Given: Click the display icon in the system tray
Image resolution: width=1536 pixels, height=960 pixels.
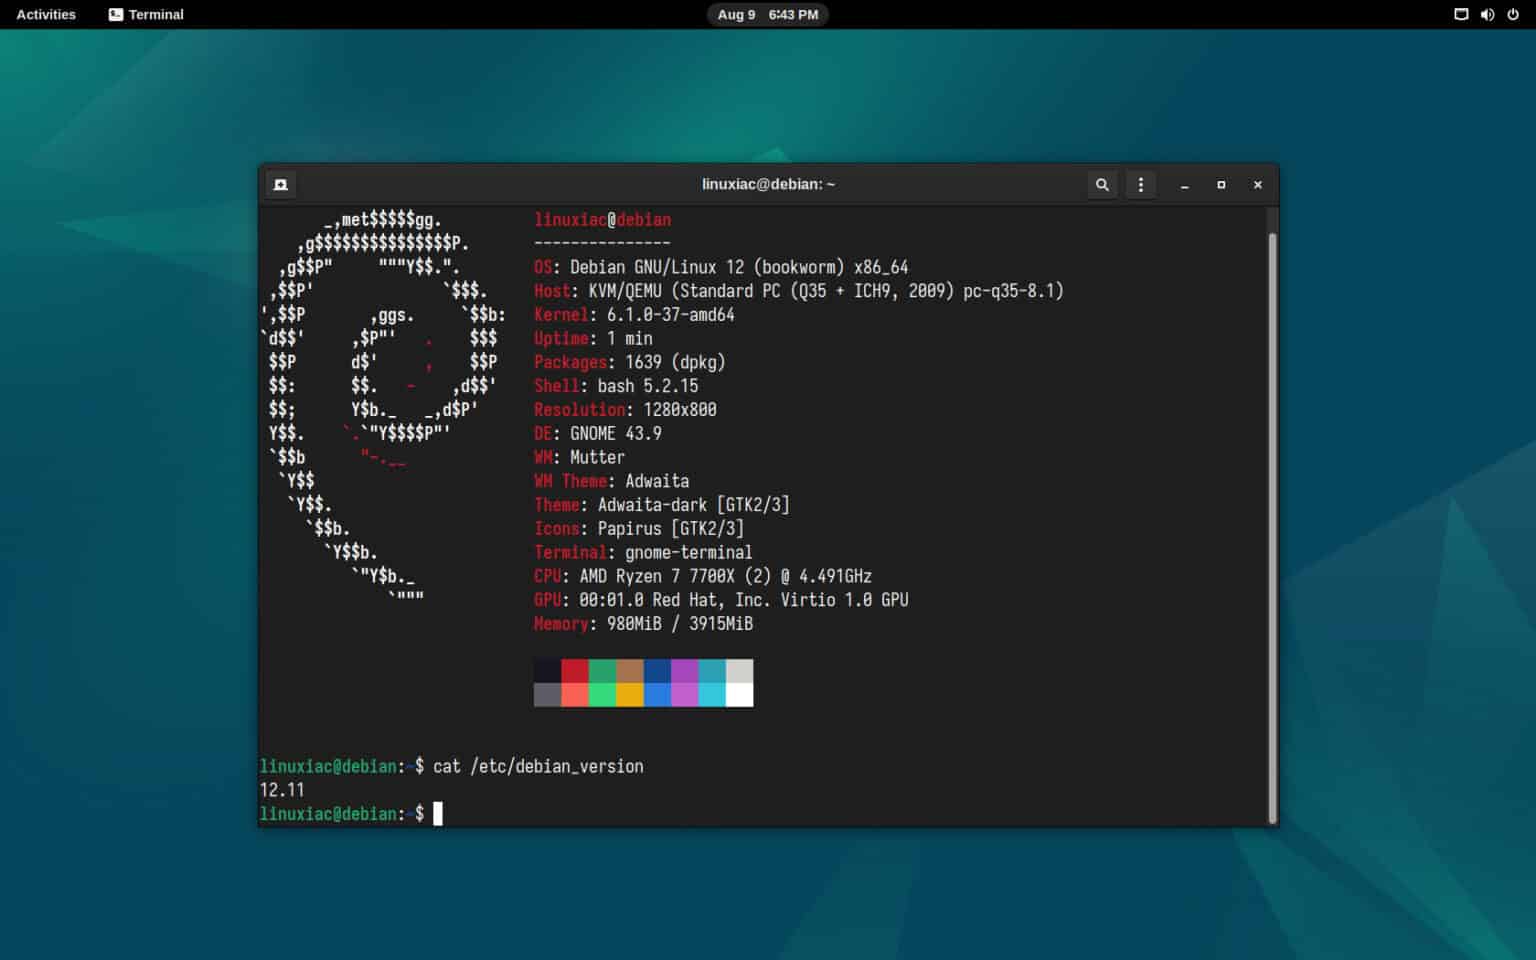Looking at the screenshot, I should [x=1459, y=14].
